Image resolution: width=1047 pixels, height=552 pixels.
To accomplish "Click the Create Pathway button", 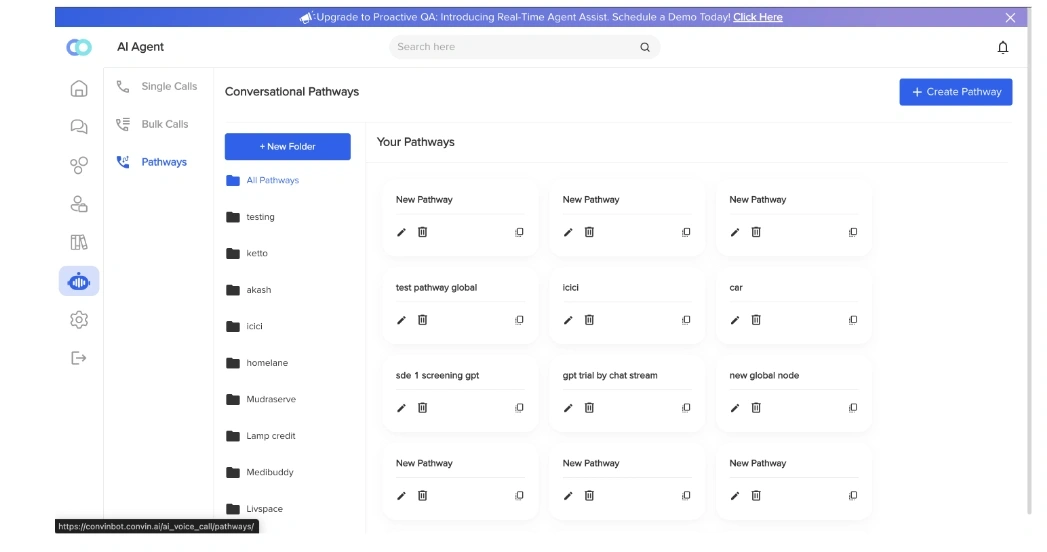I will pos(956,92).
